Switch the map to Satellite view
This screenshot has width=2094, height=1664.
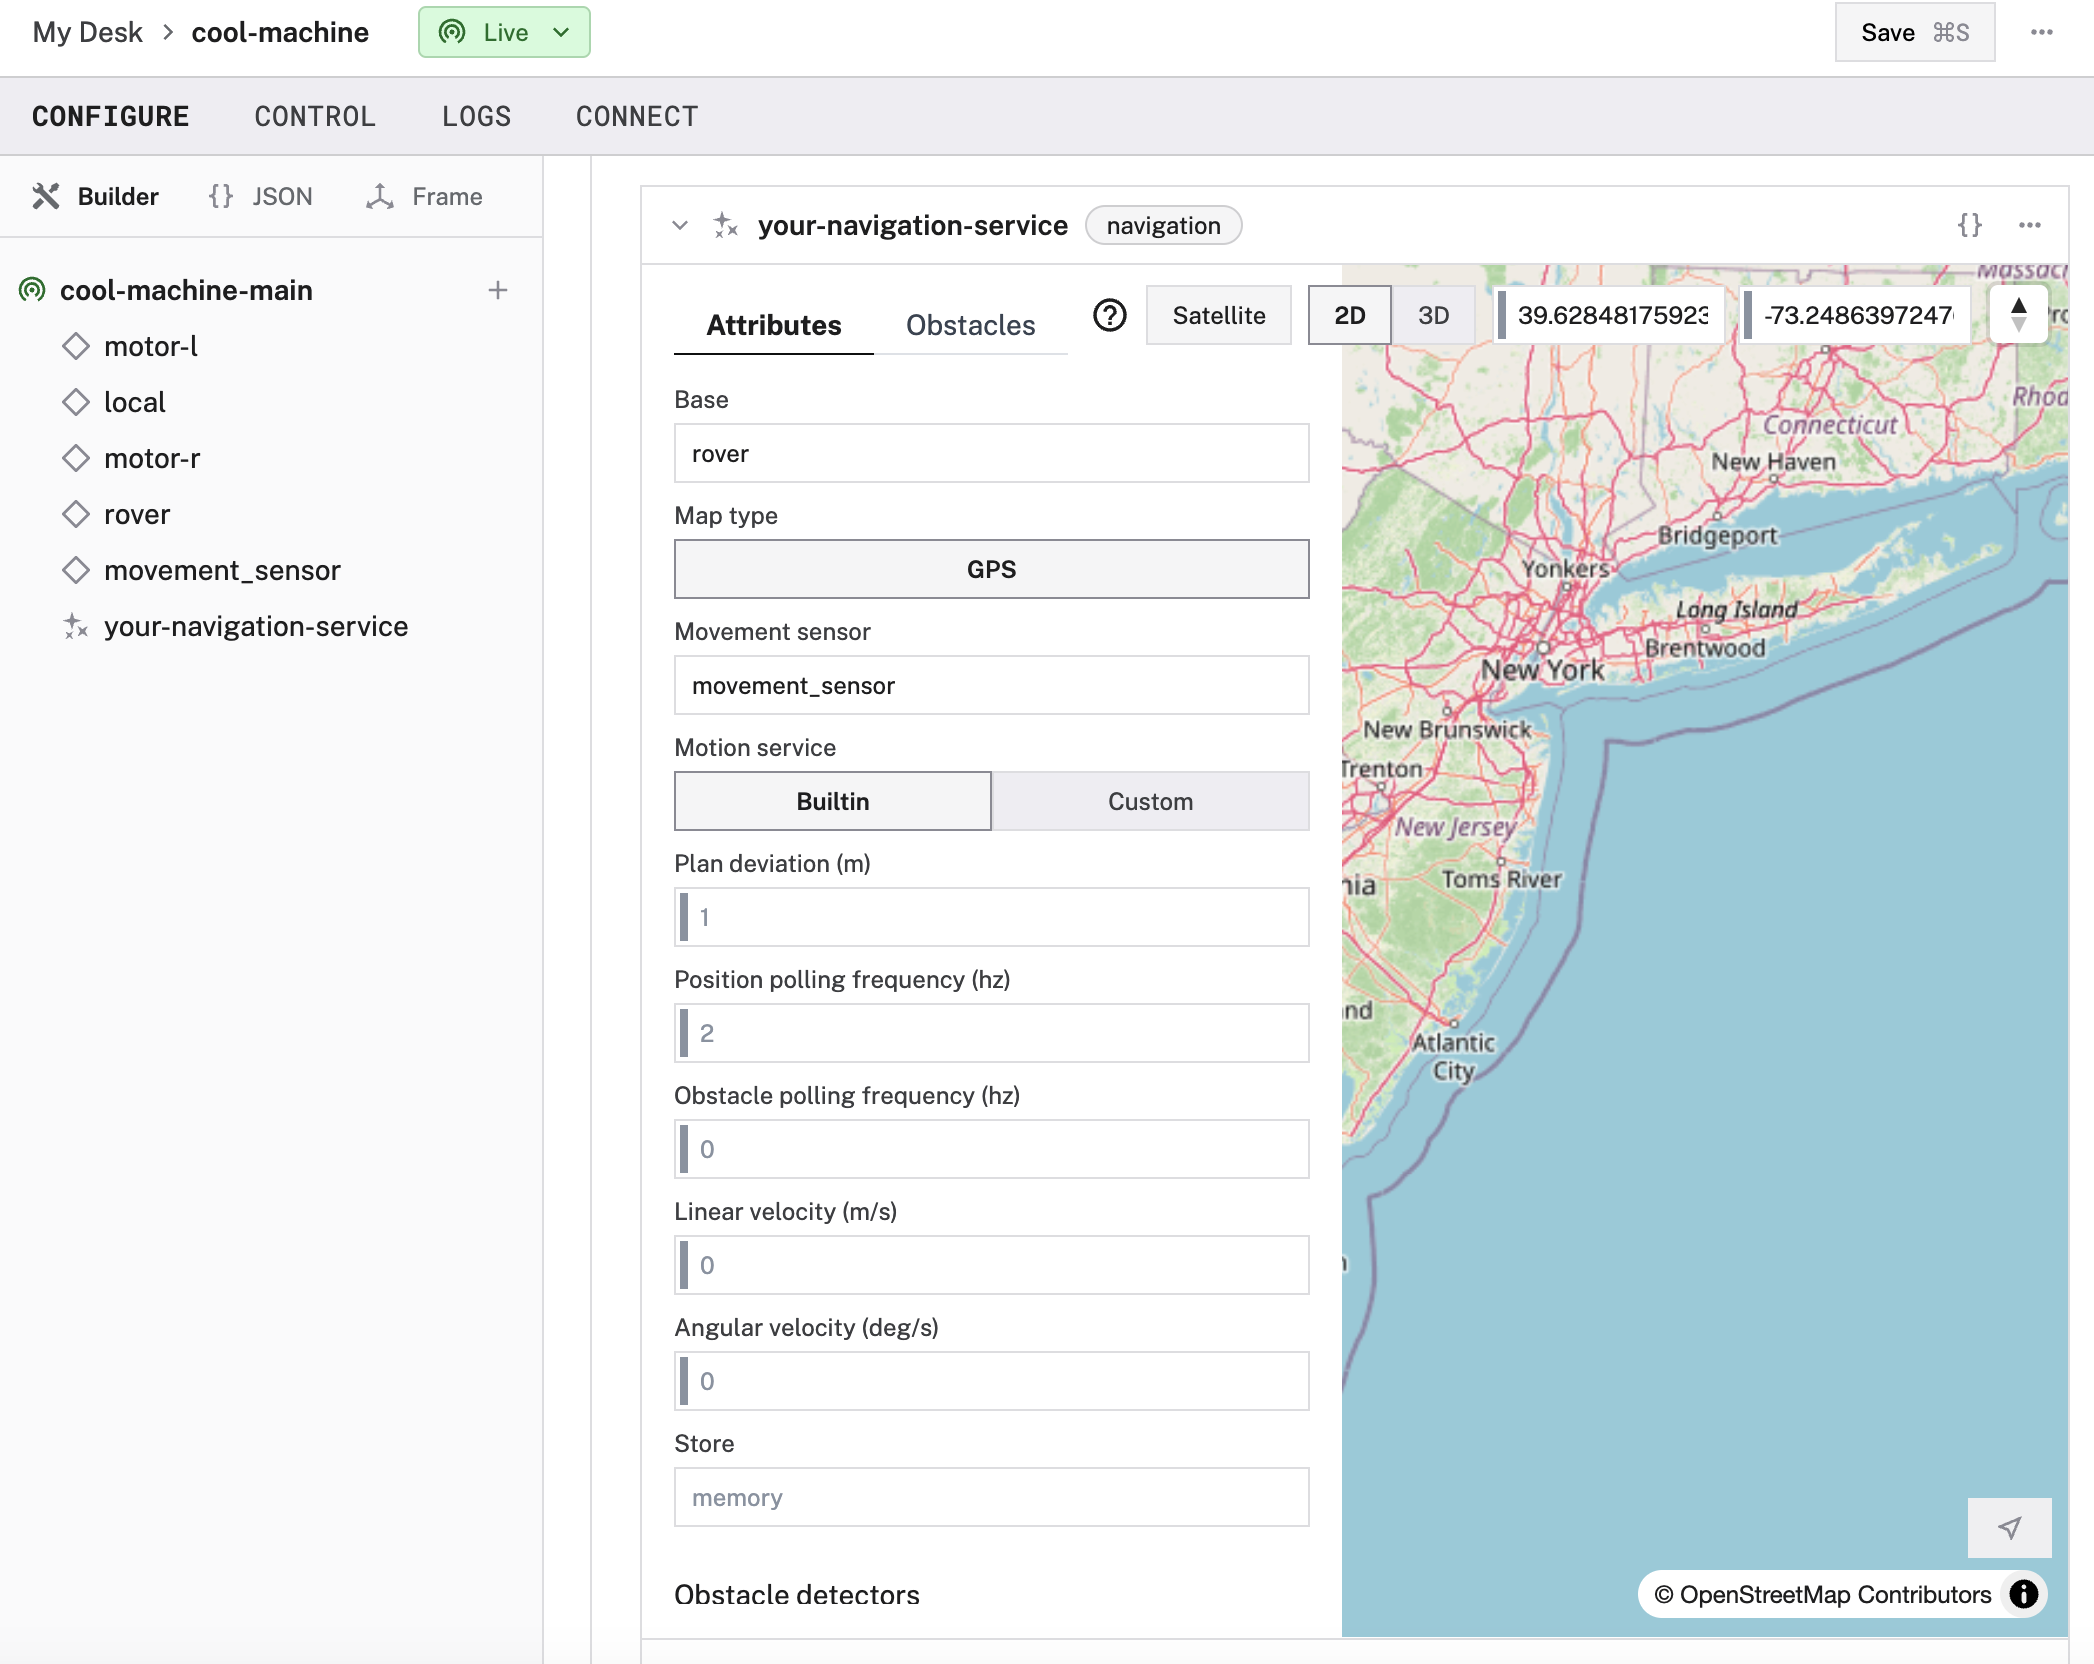1218,315
